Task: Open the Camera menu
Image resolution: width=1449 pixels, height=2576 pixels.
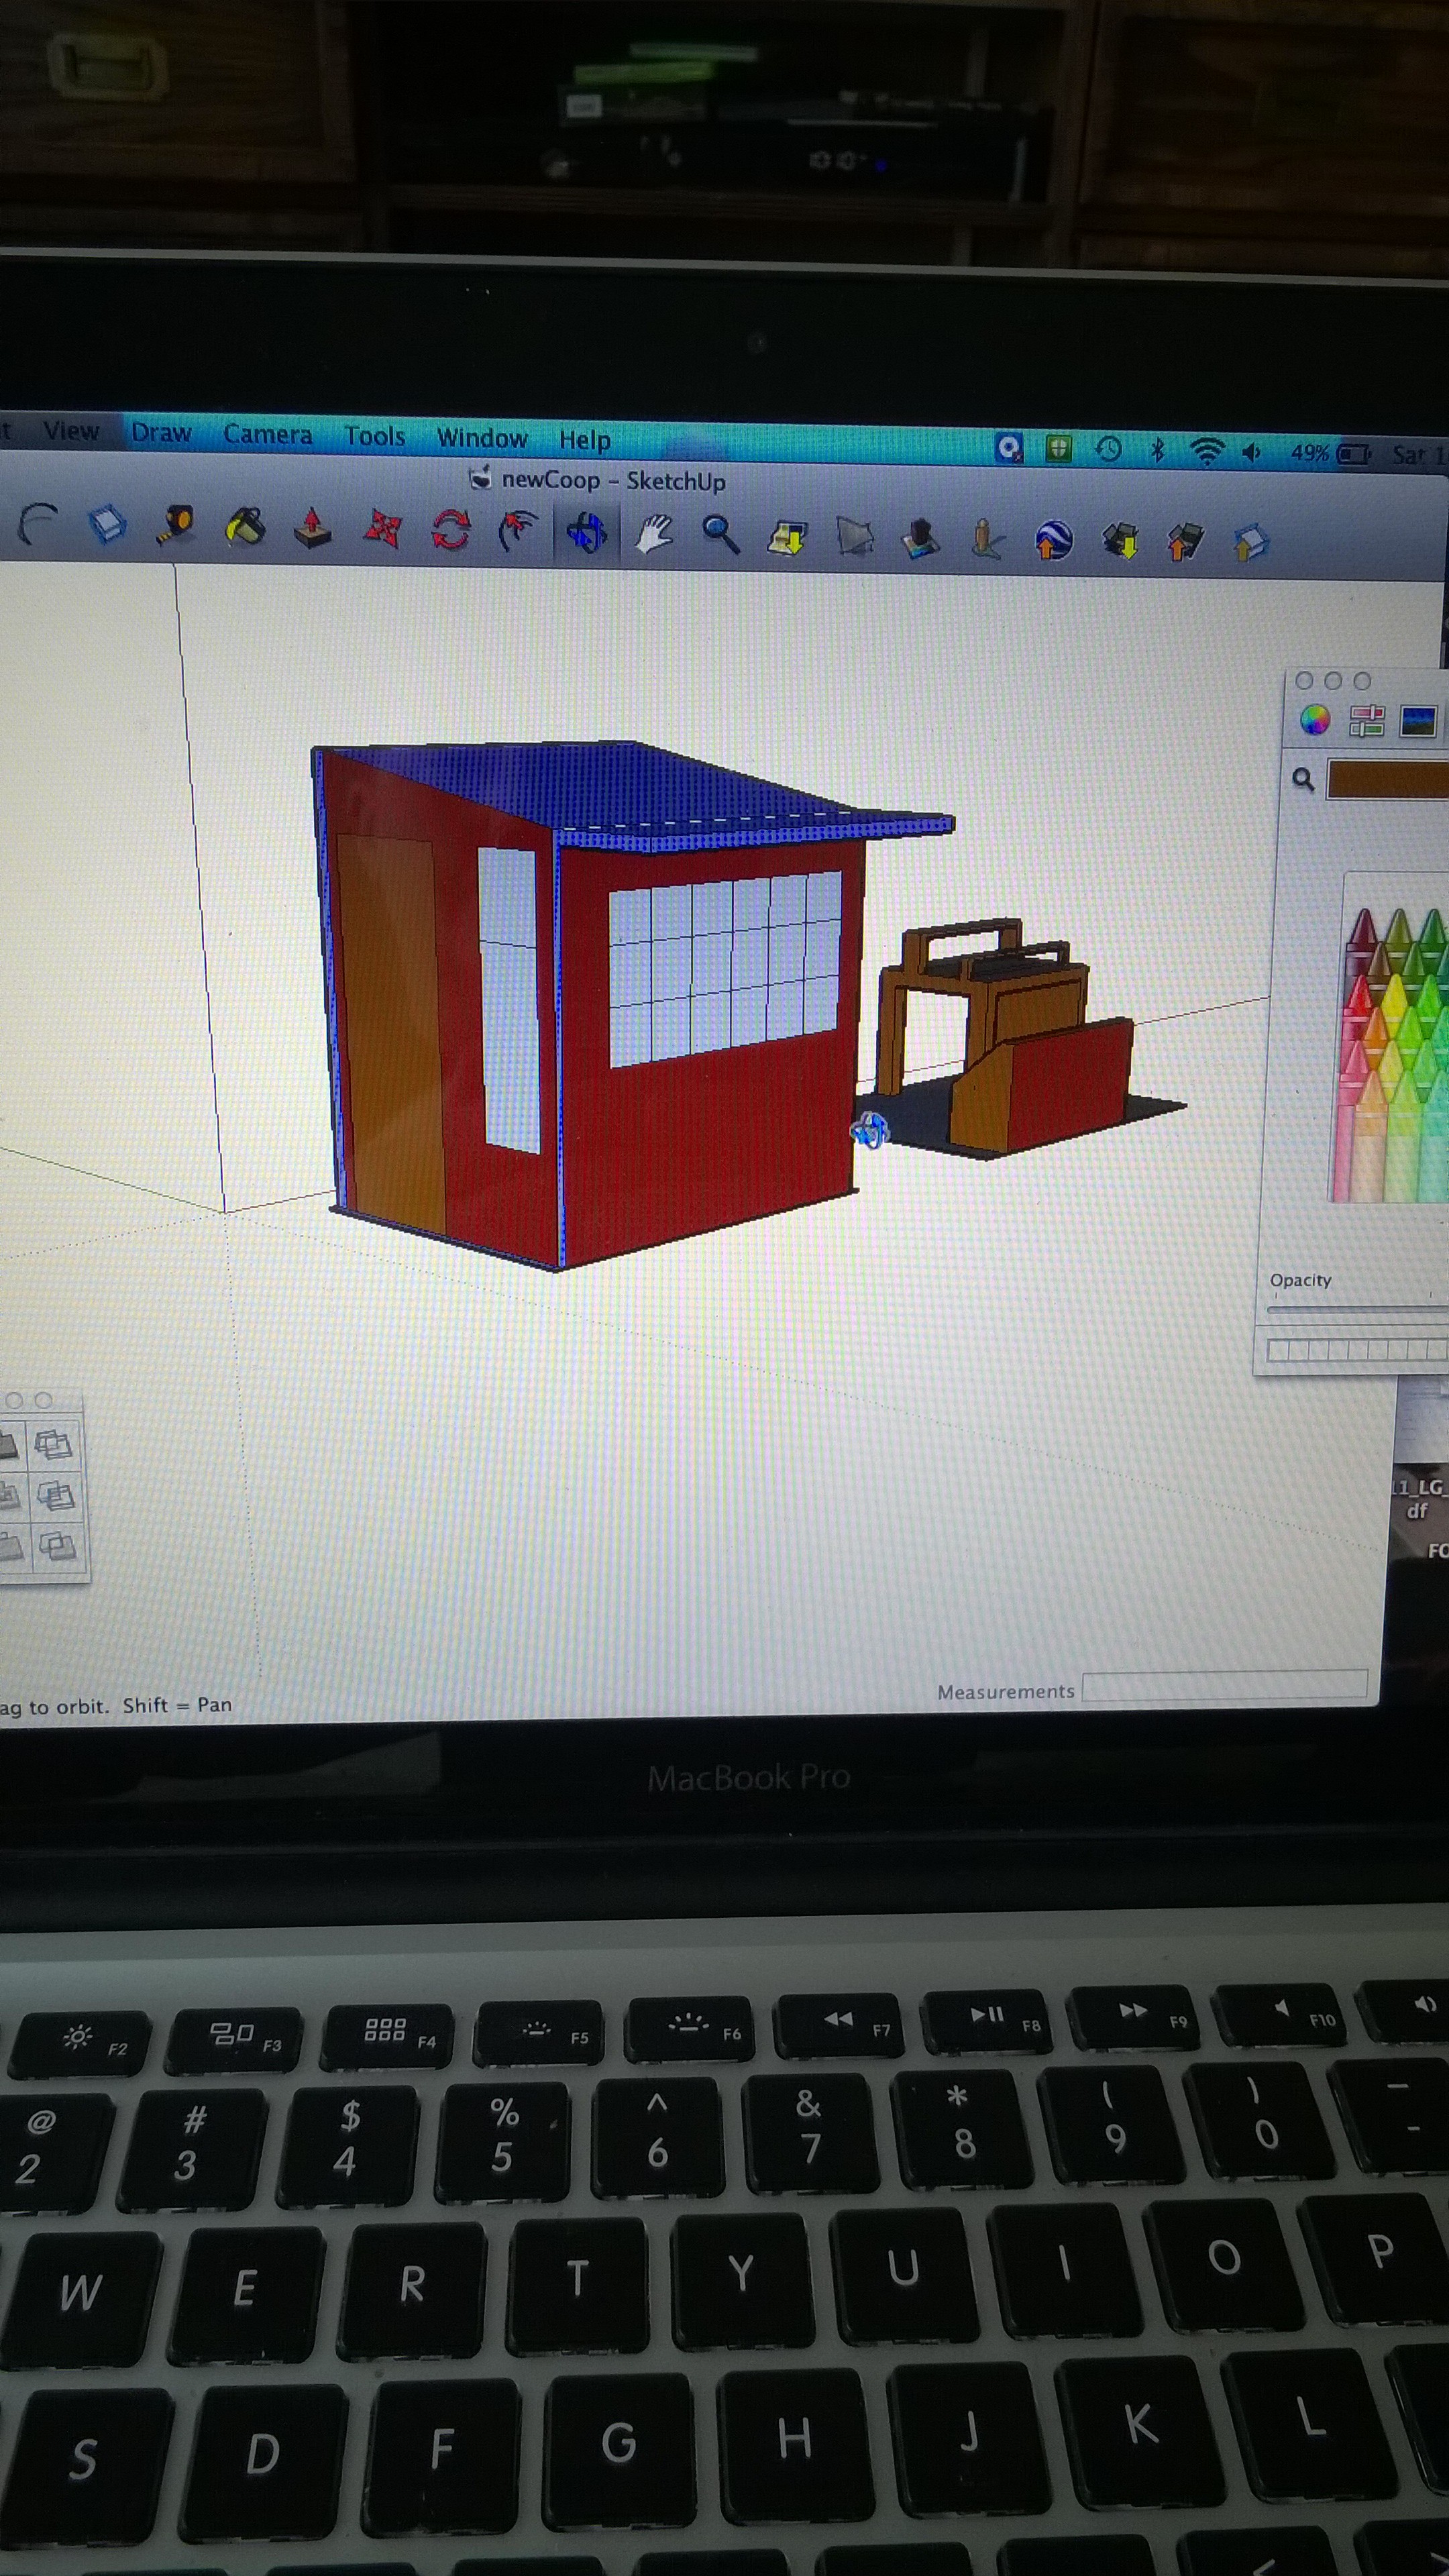Action: [x=267, y=435]
